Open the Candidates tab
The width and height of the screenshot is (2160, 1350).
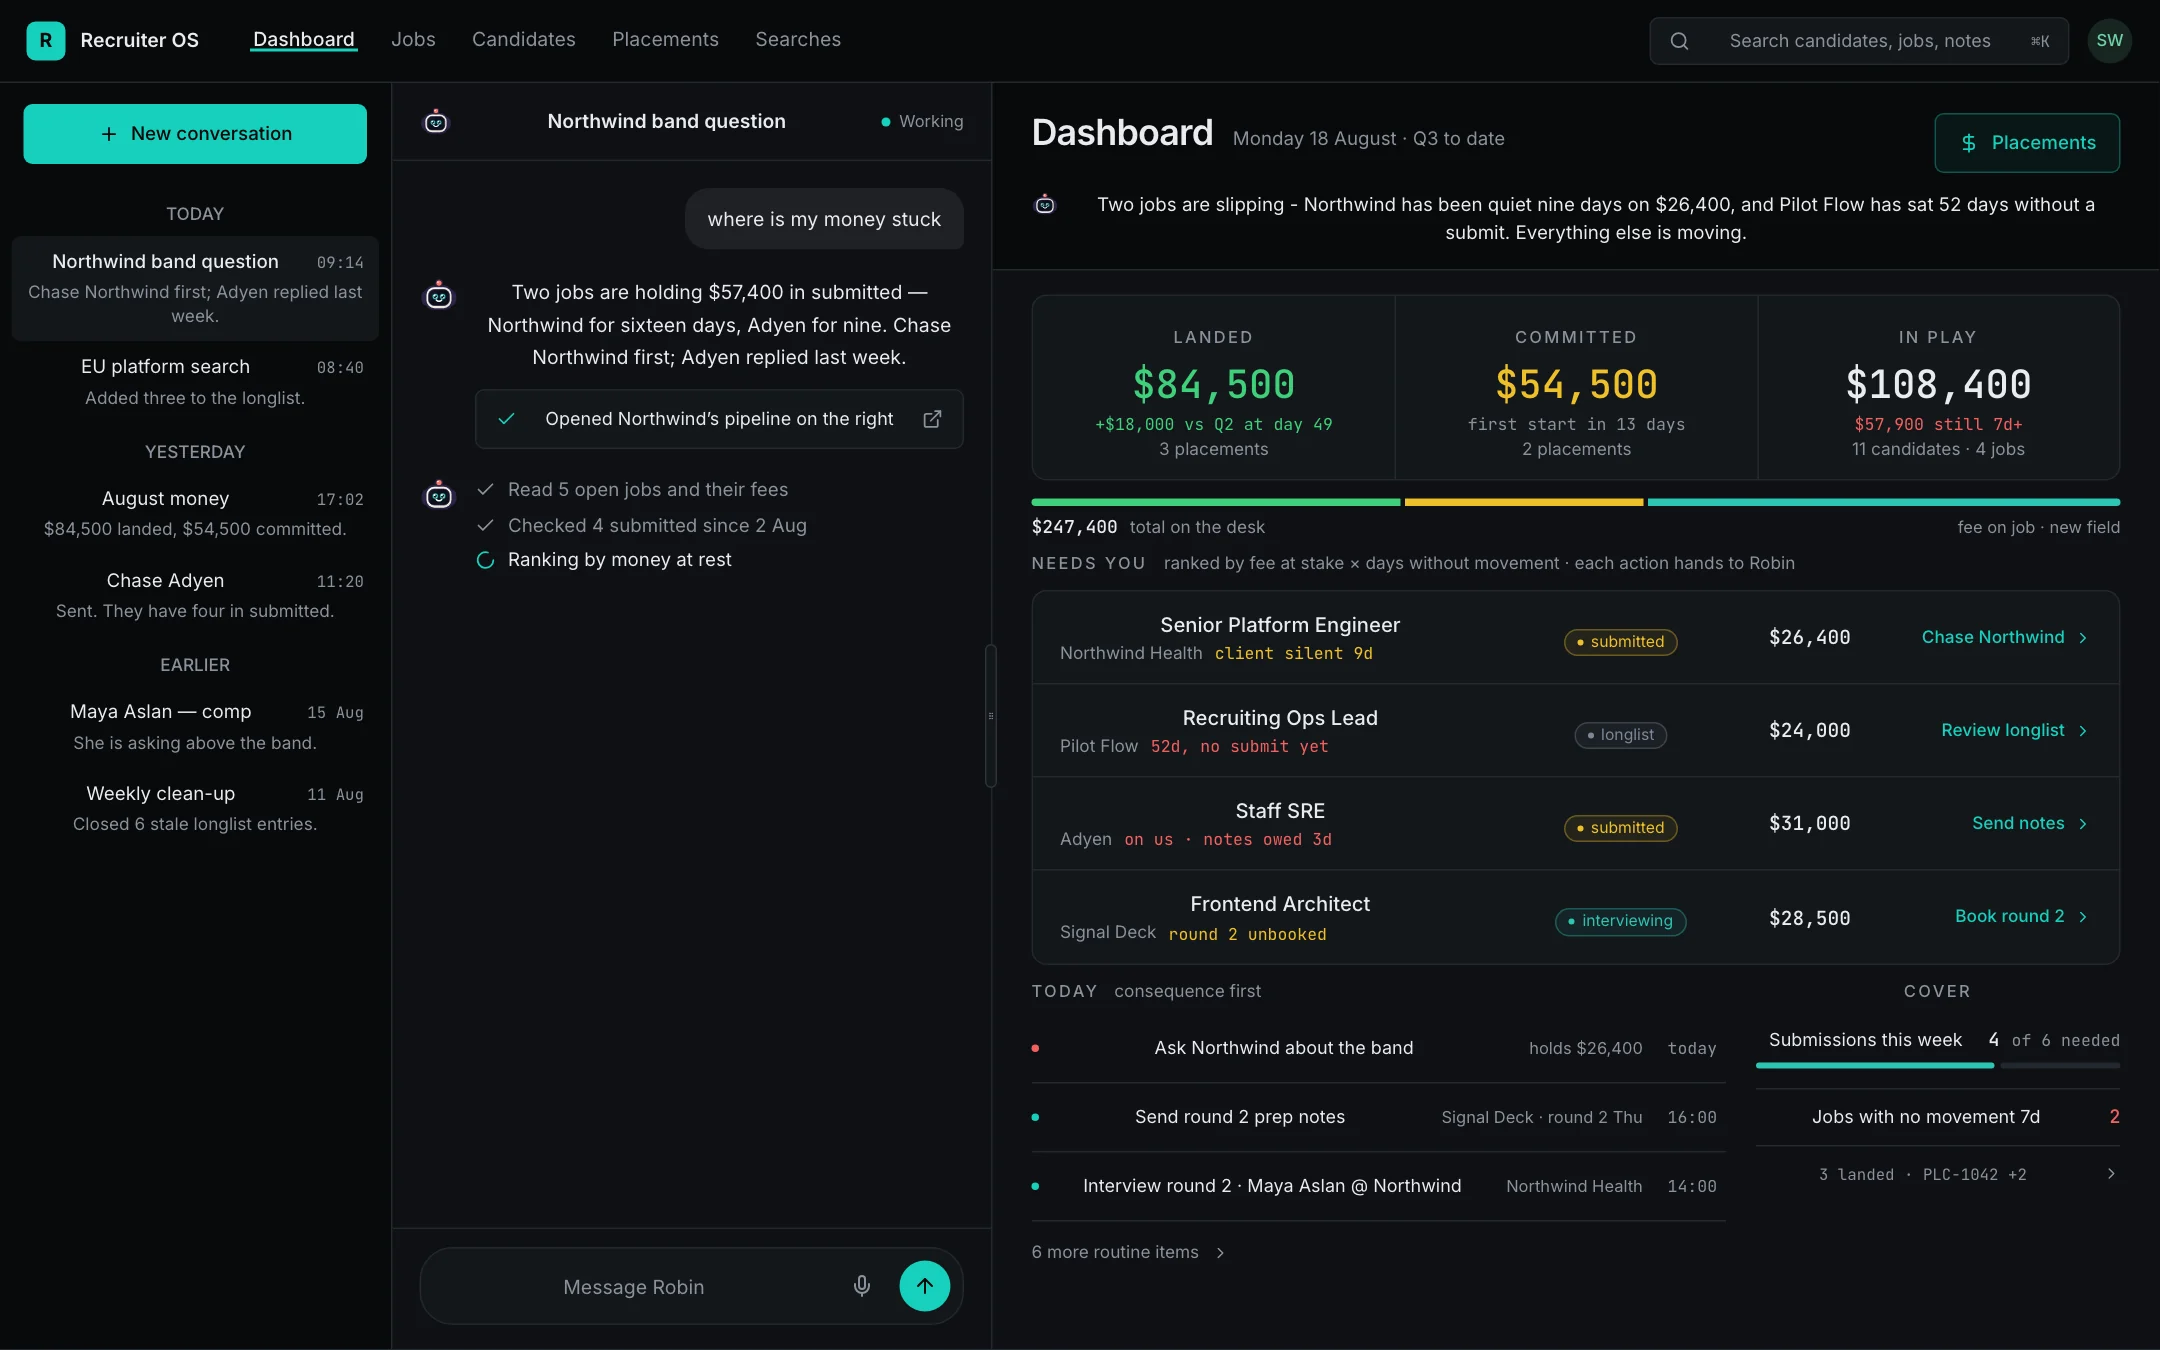click(x=523, y=40)
